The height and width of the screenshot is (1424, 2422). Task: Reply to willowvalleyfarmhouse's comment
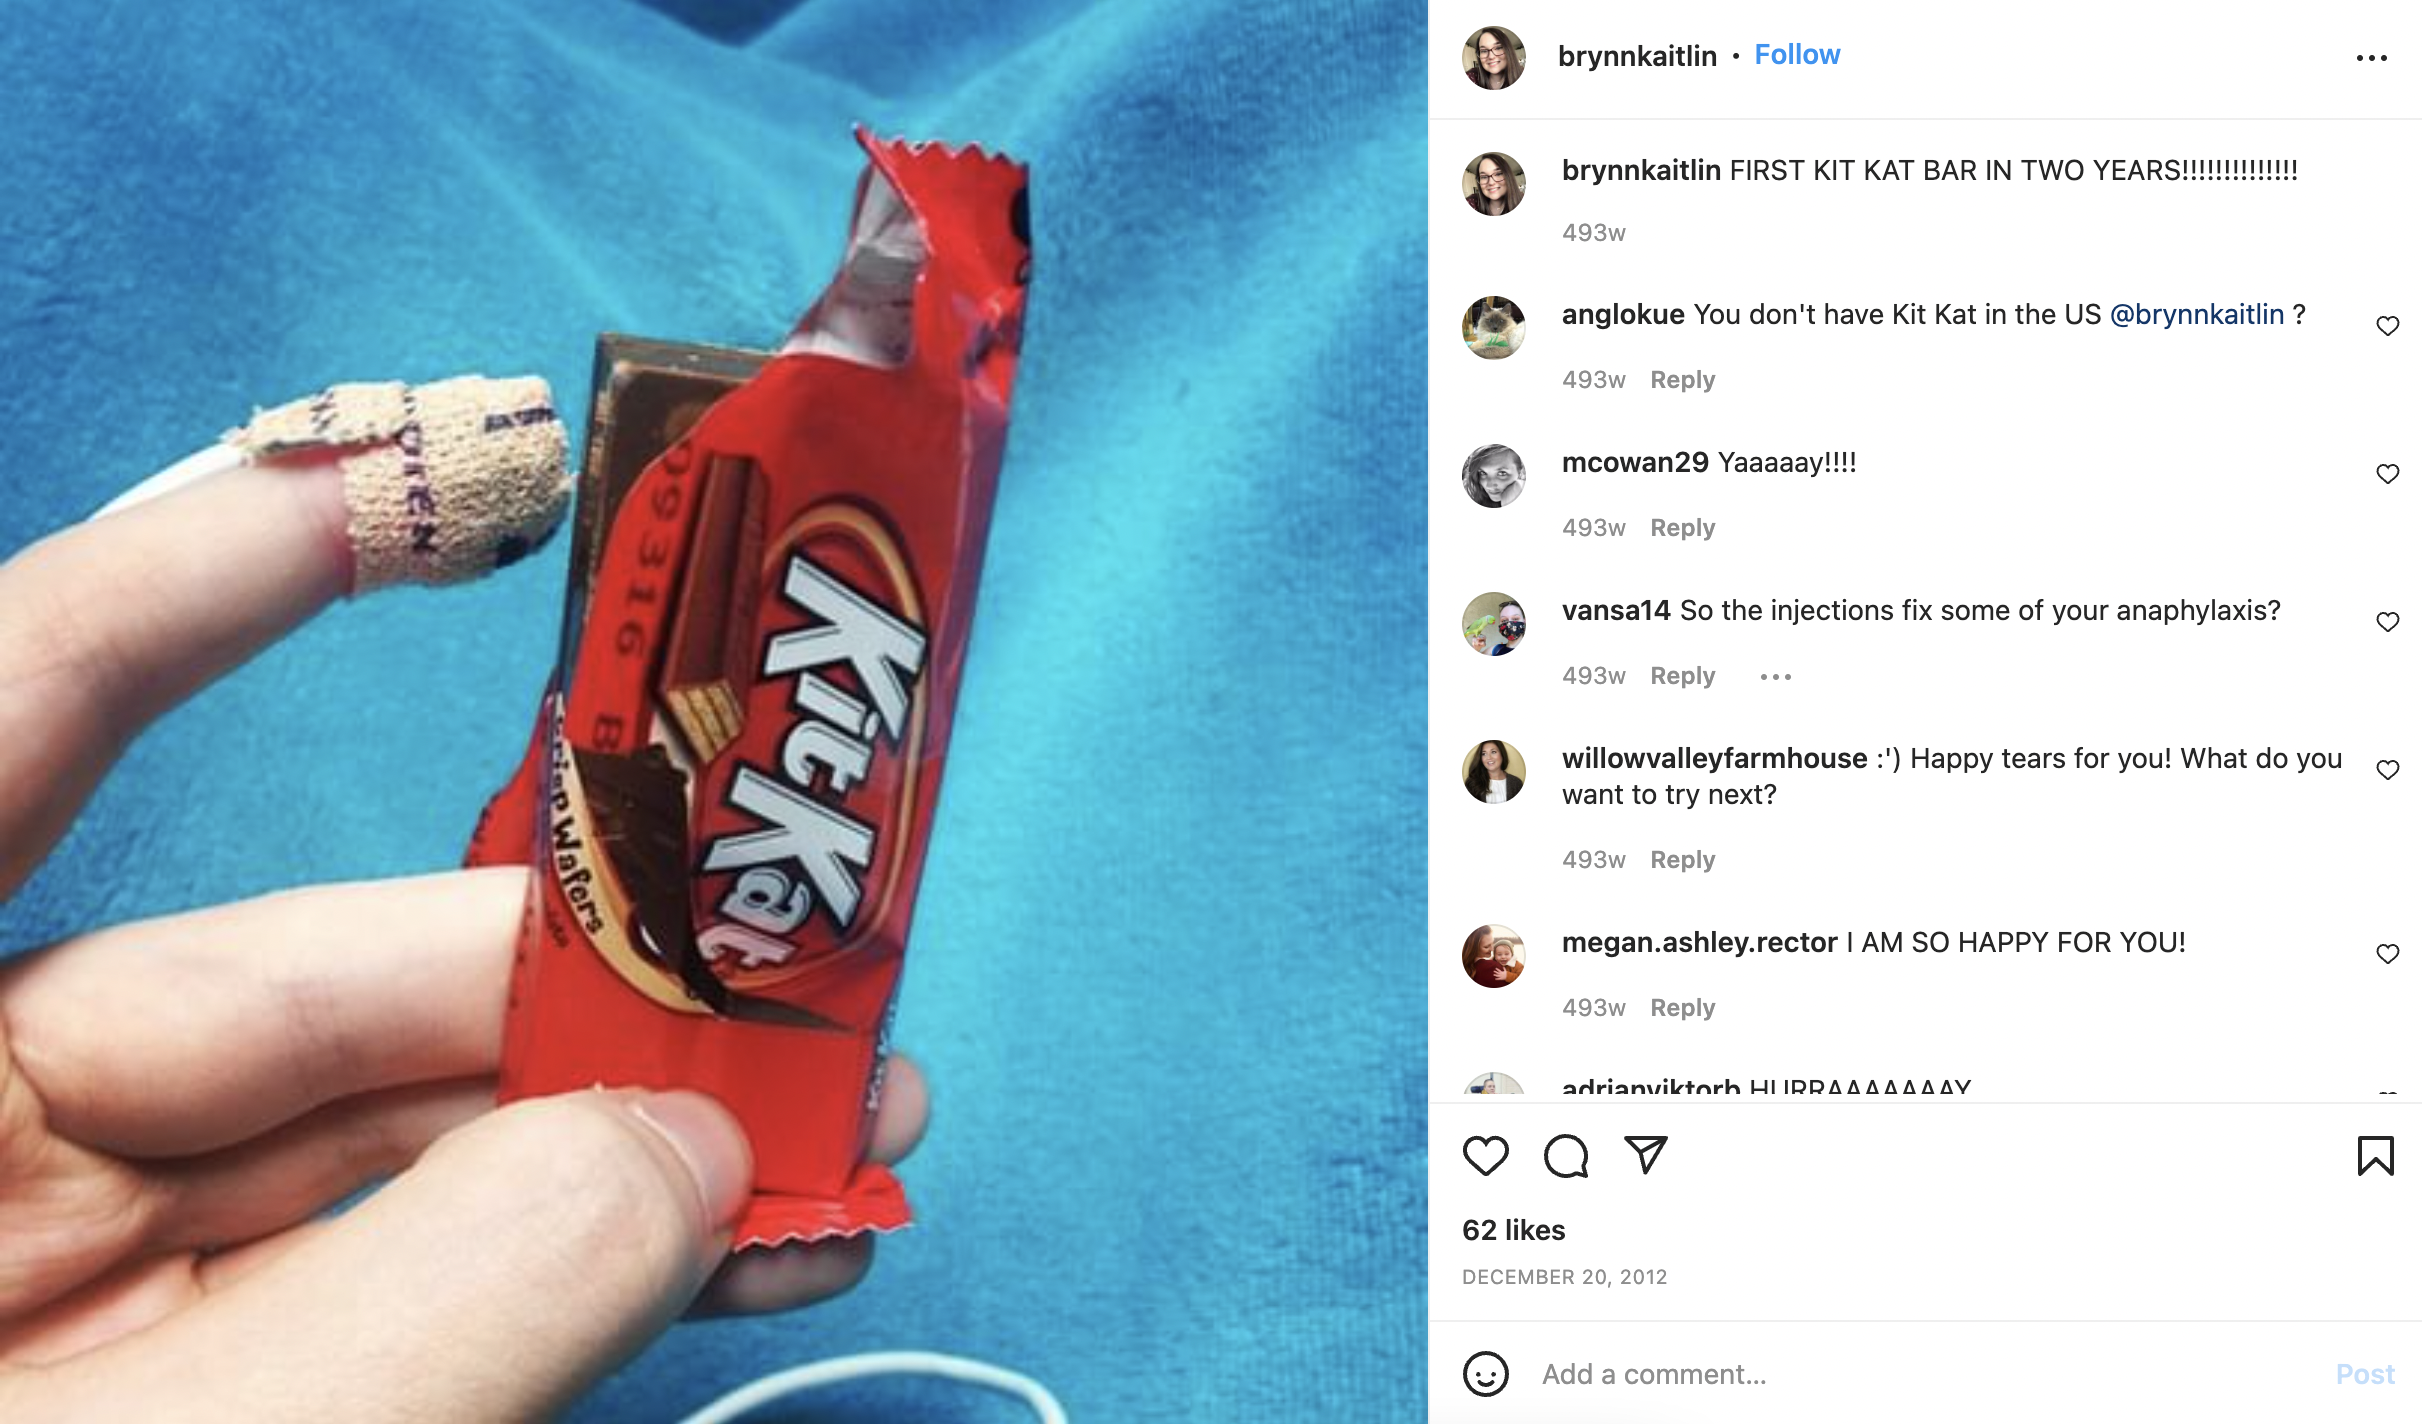pos(1682,860)
